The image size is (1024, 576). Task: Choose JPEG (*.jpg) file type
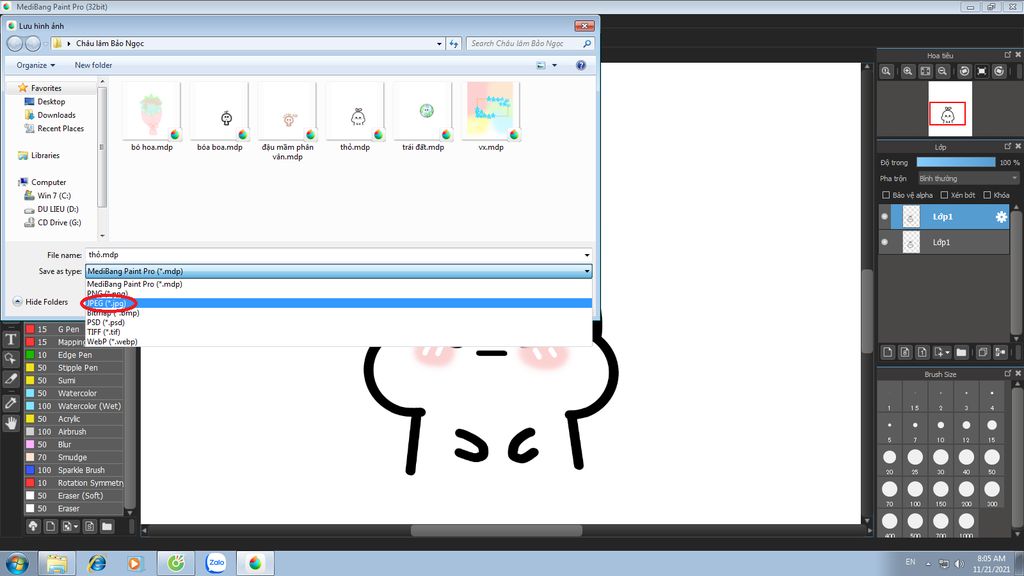pos(339,303)
